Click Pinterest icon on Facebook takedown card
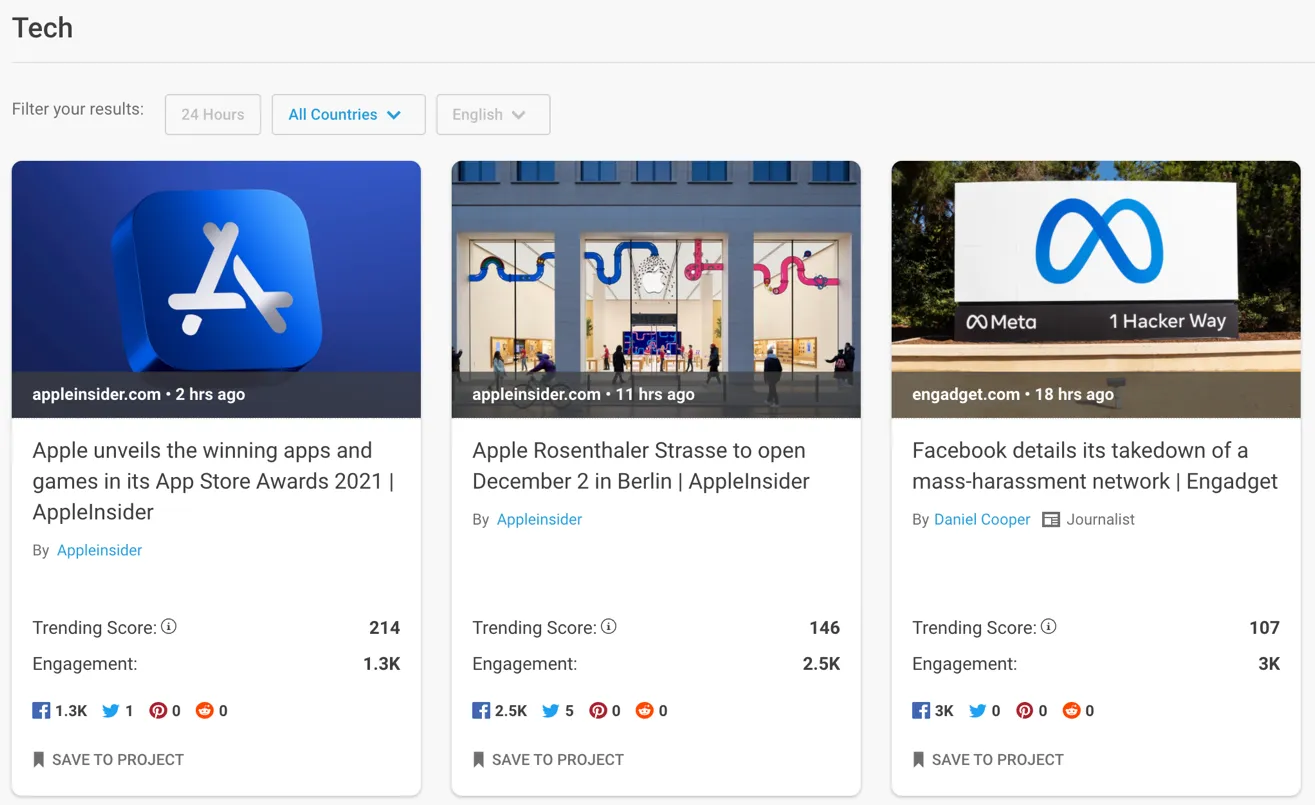This screenshot has height=805, width=1315. [x=1024, y=711]
